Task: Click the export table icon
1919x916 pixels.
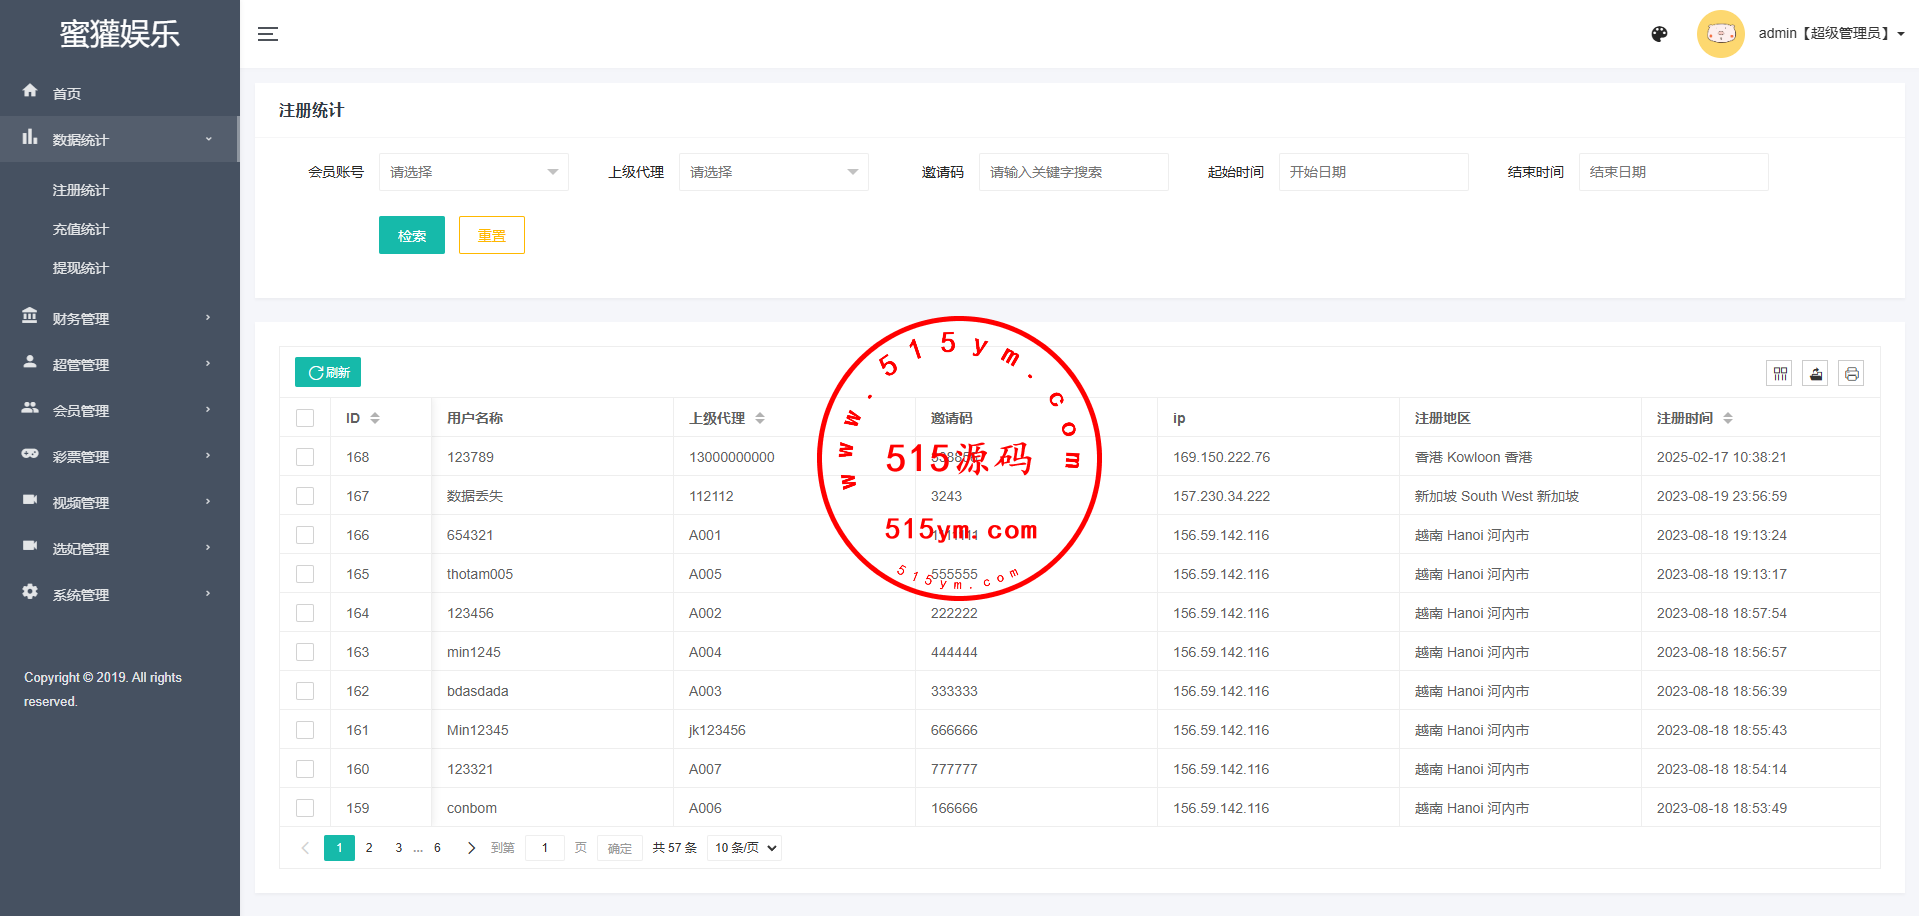Action: tap(1815, 374)
